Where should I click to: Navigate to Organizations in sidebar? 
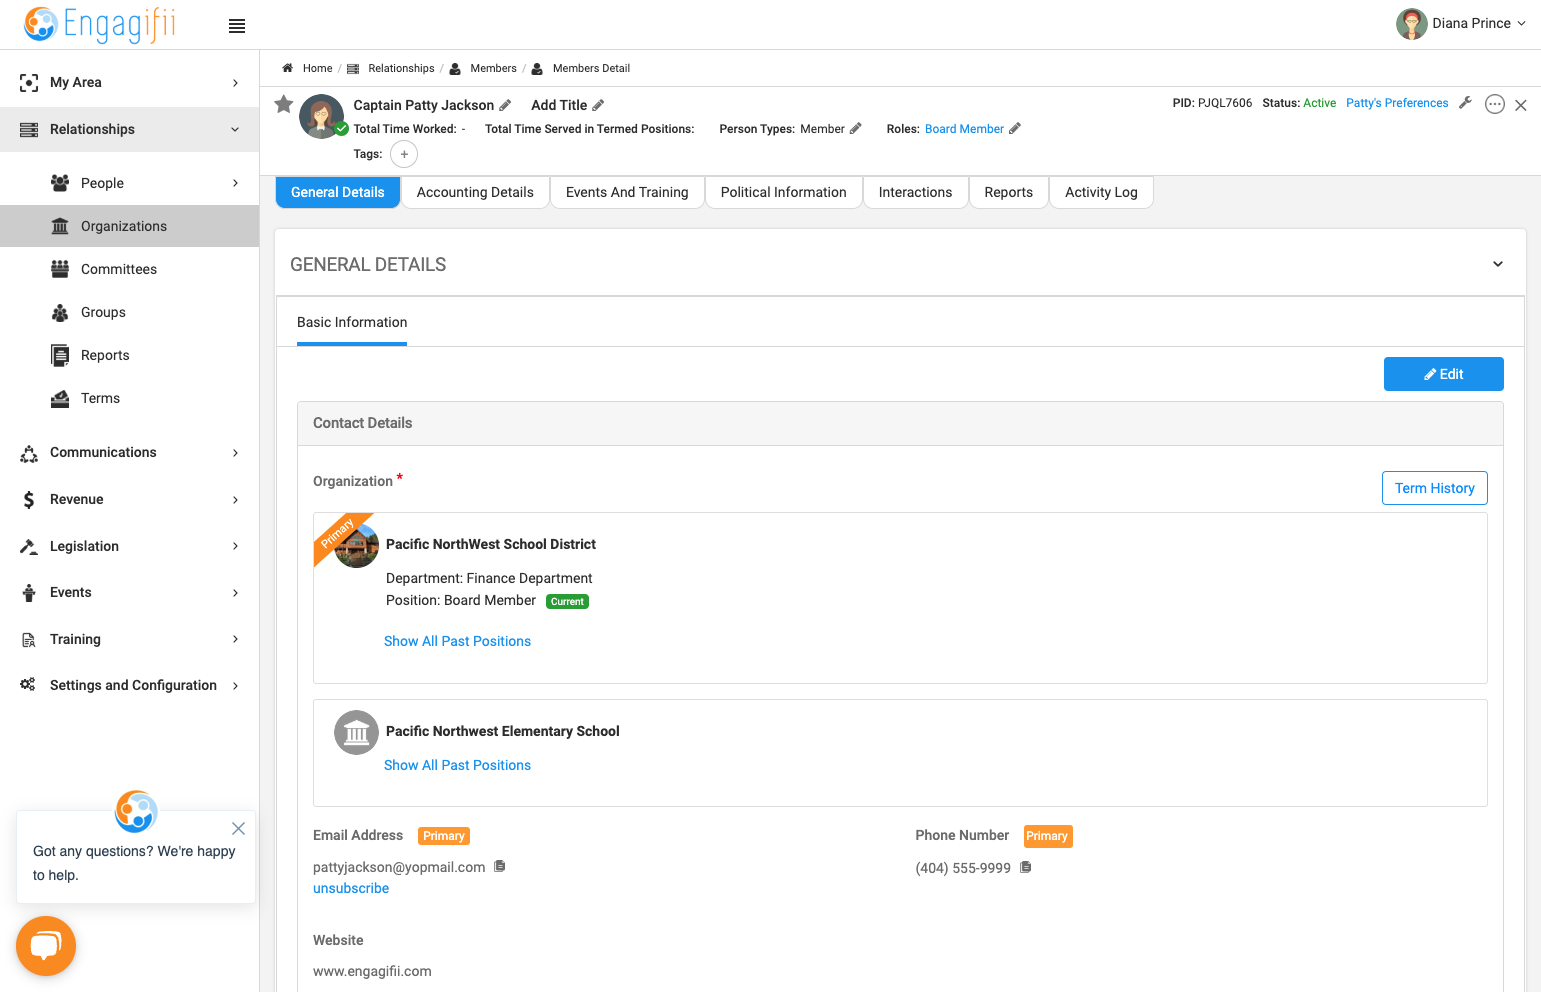(130, 226)
